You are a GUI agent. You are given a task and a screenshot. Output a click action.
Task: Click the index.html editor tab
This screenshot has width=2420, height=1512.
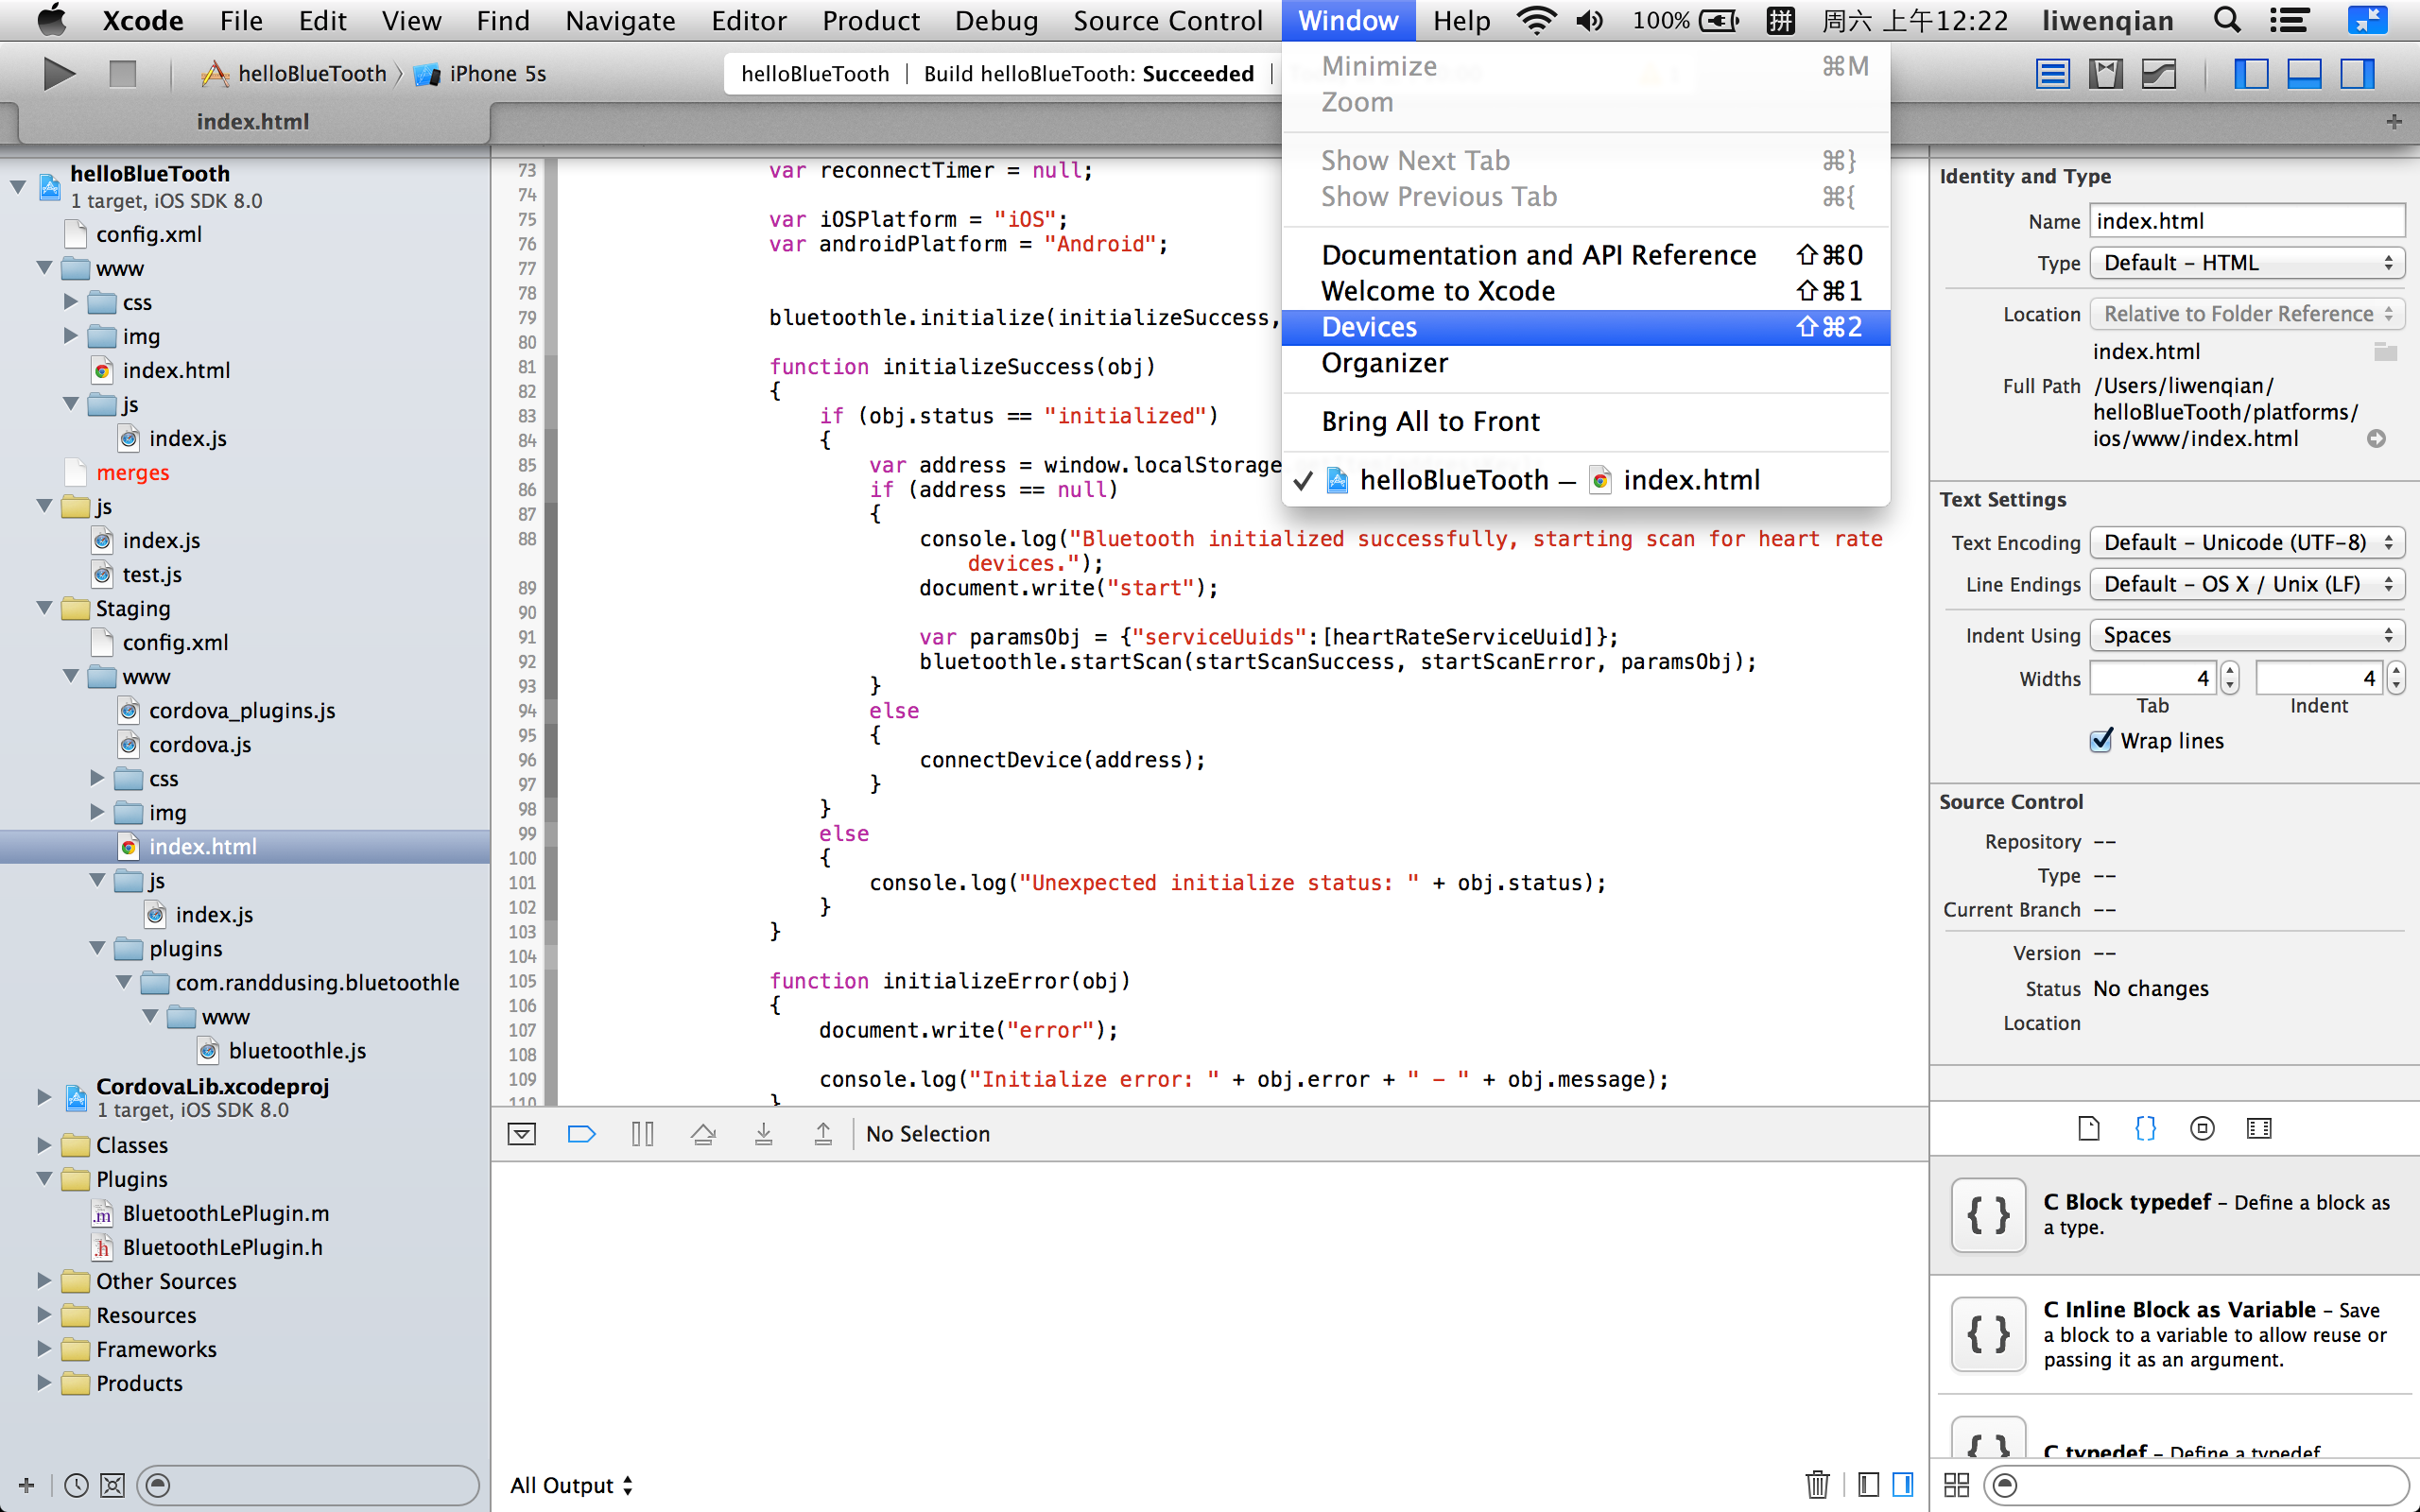252,121
